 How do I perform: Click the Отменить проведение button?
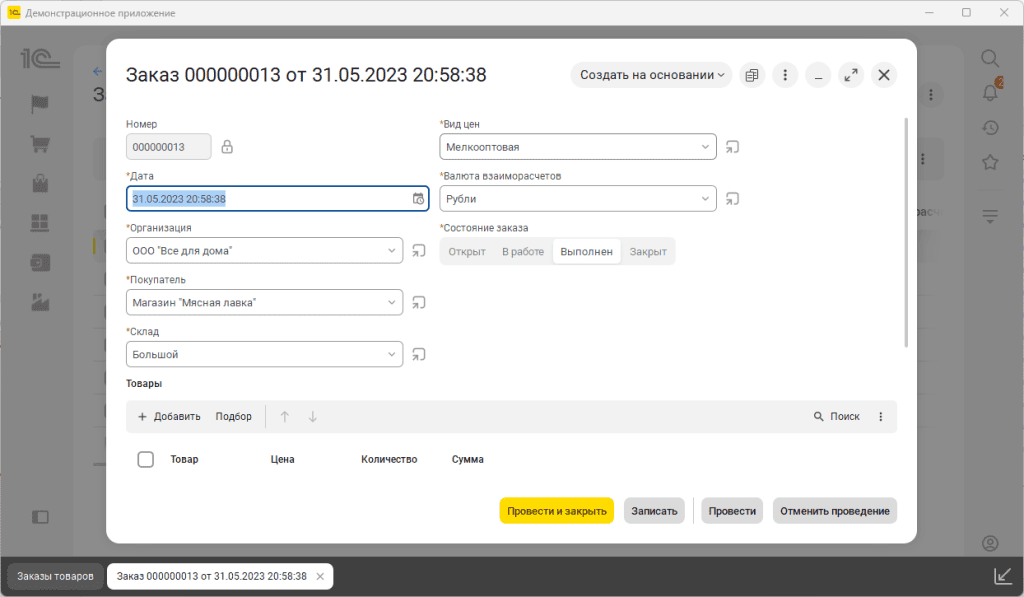pos(835,511)
